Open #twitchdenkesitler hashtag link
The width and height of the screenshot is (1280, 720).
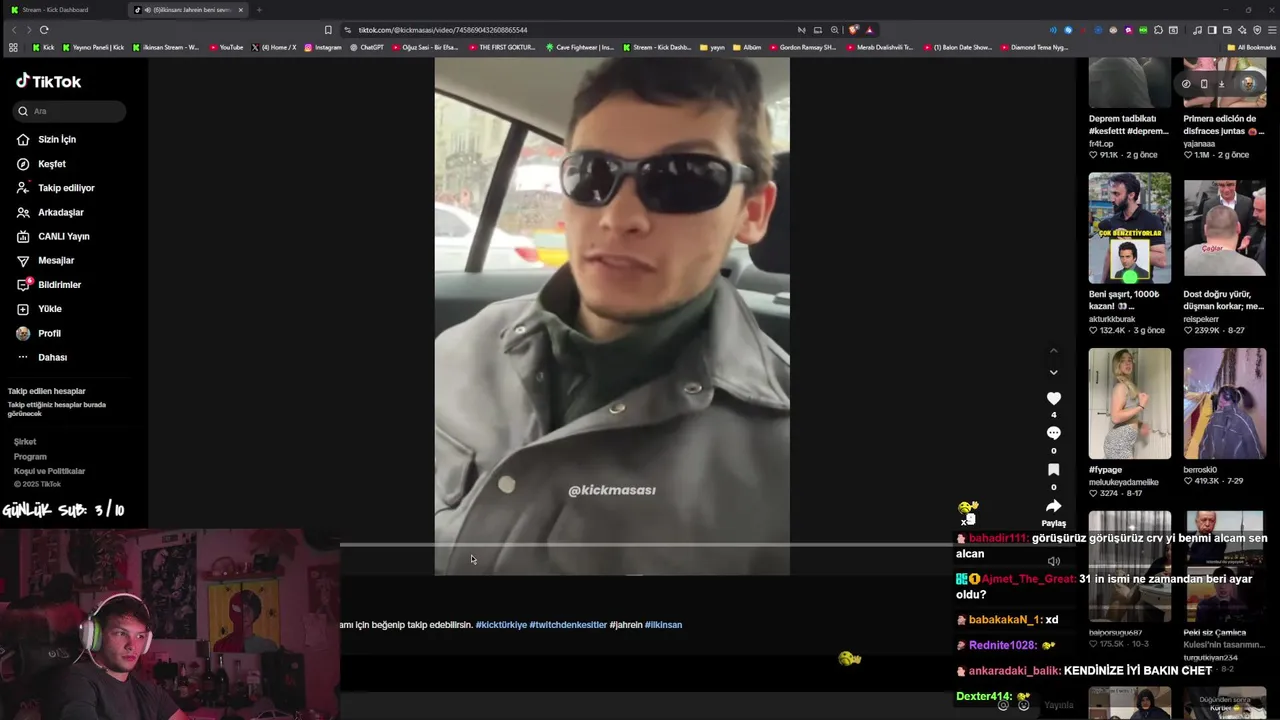pos(568,625)
